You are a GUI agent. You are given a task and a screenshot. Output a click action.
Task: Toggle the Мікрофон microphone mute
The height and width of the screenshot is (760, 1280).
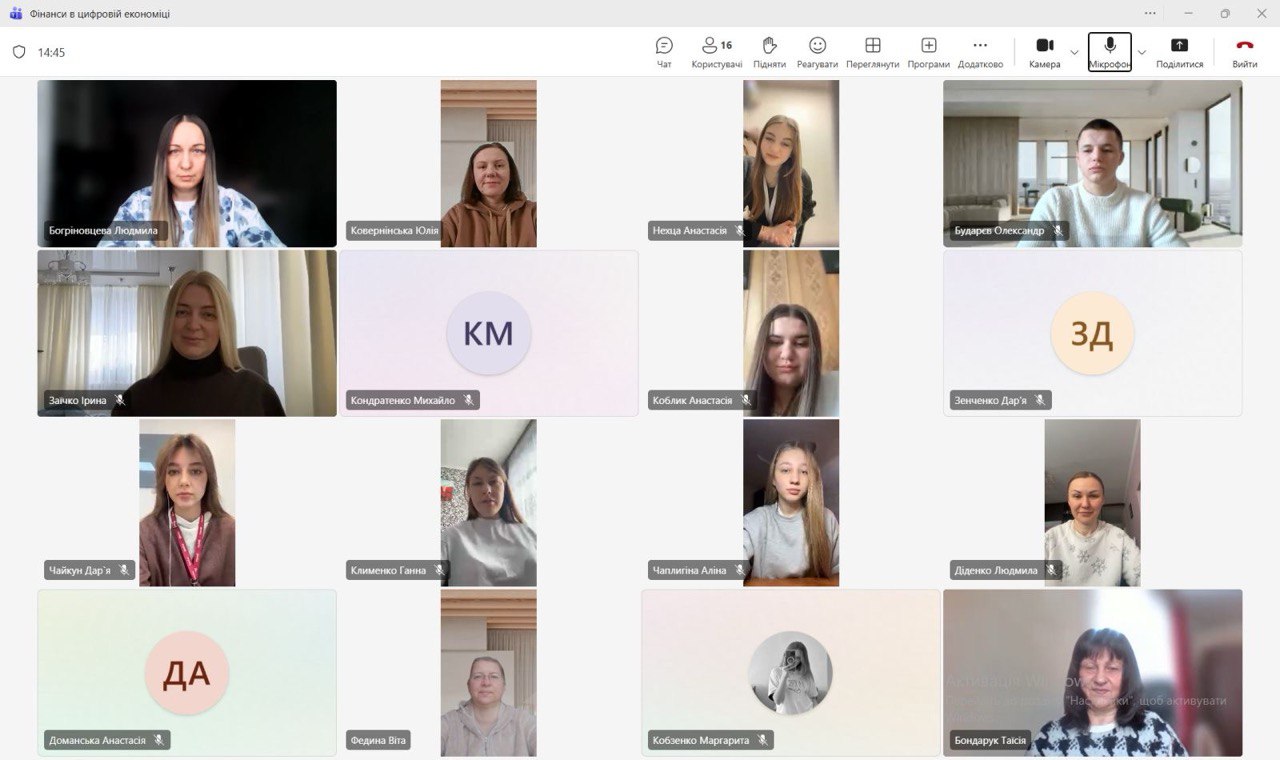click(x=1109, y=52)
